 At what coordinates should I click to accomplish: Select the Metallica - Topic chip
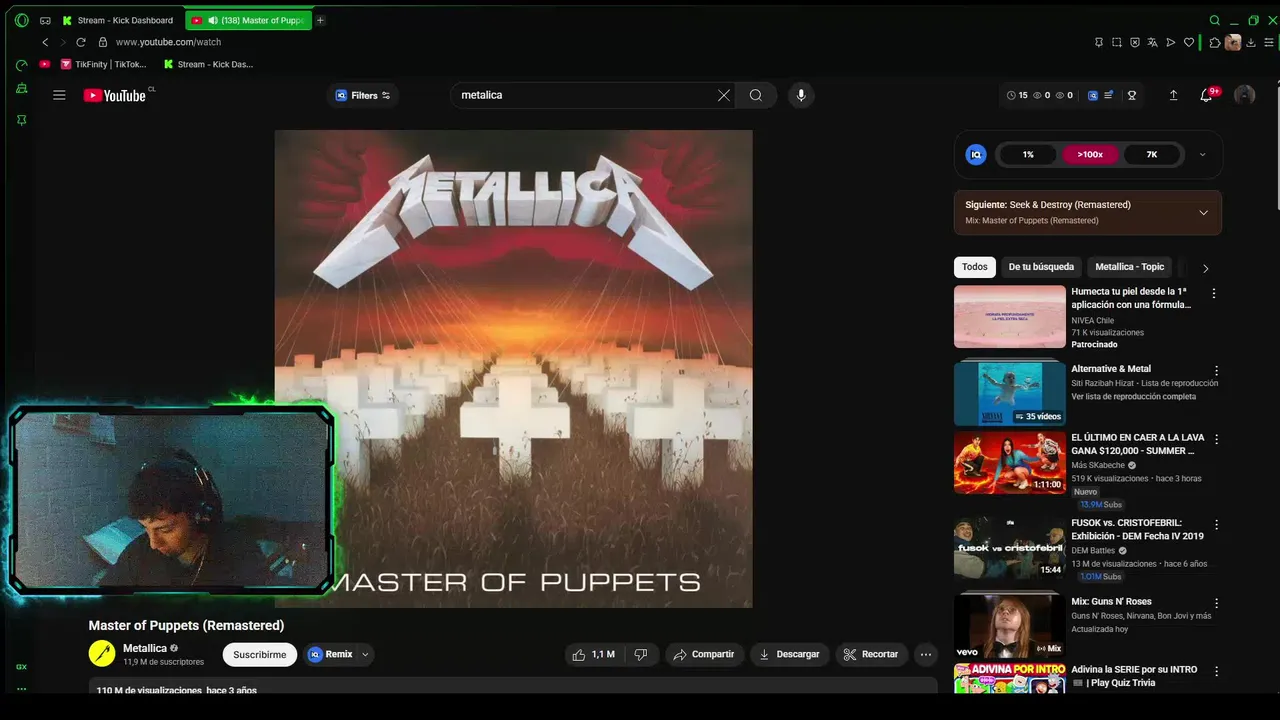pos(1130,267)
